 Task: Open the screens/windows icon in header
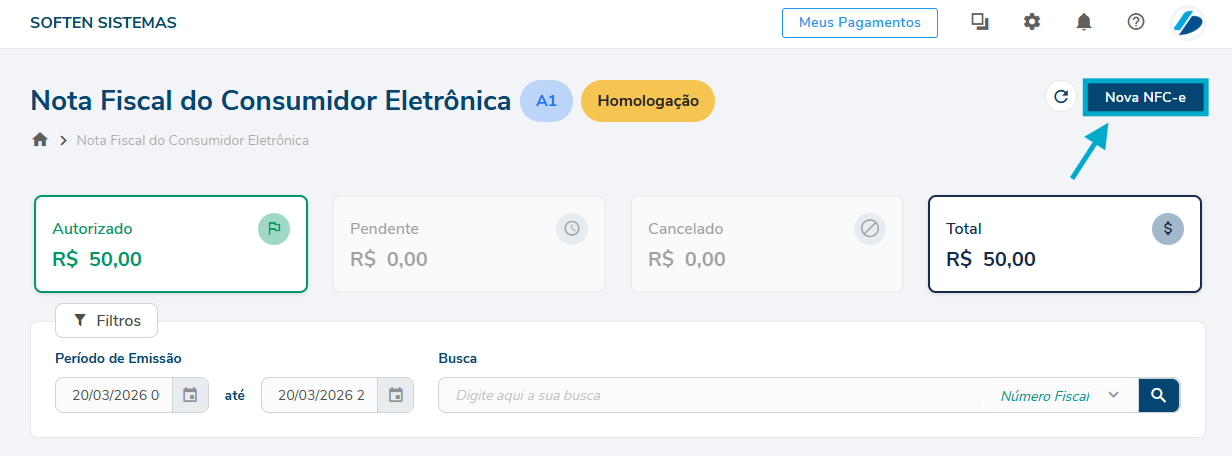980,22
